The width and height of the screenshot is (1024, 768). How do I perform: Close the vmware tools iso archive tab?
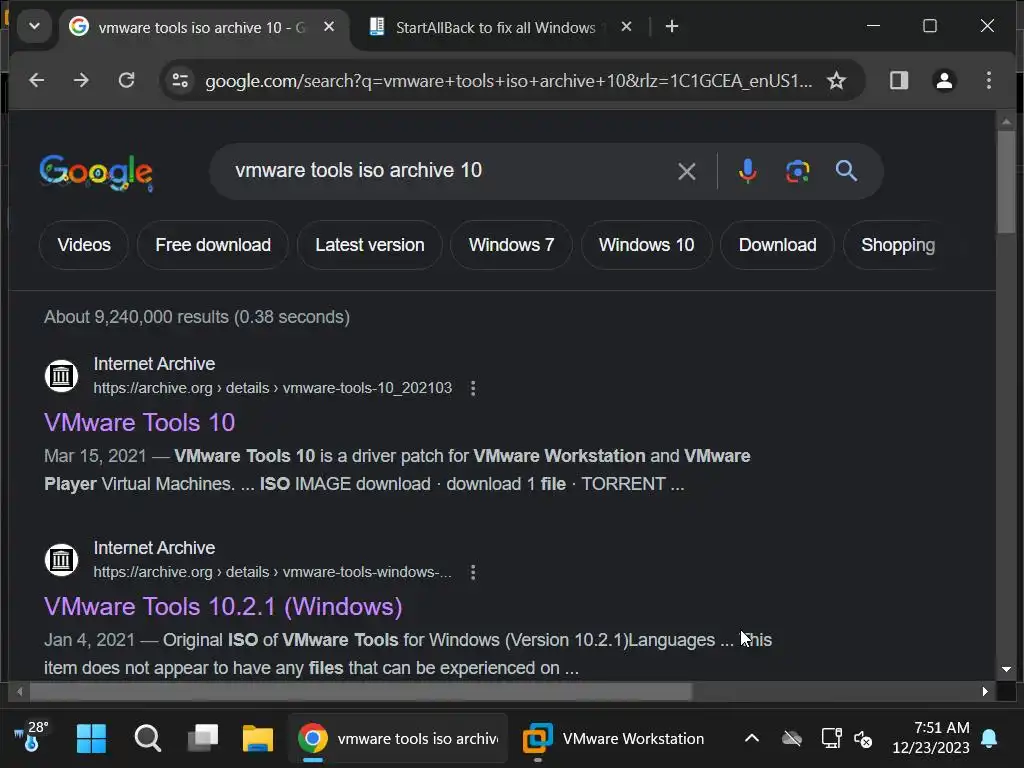[329, 27]
